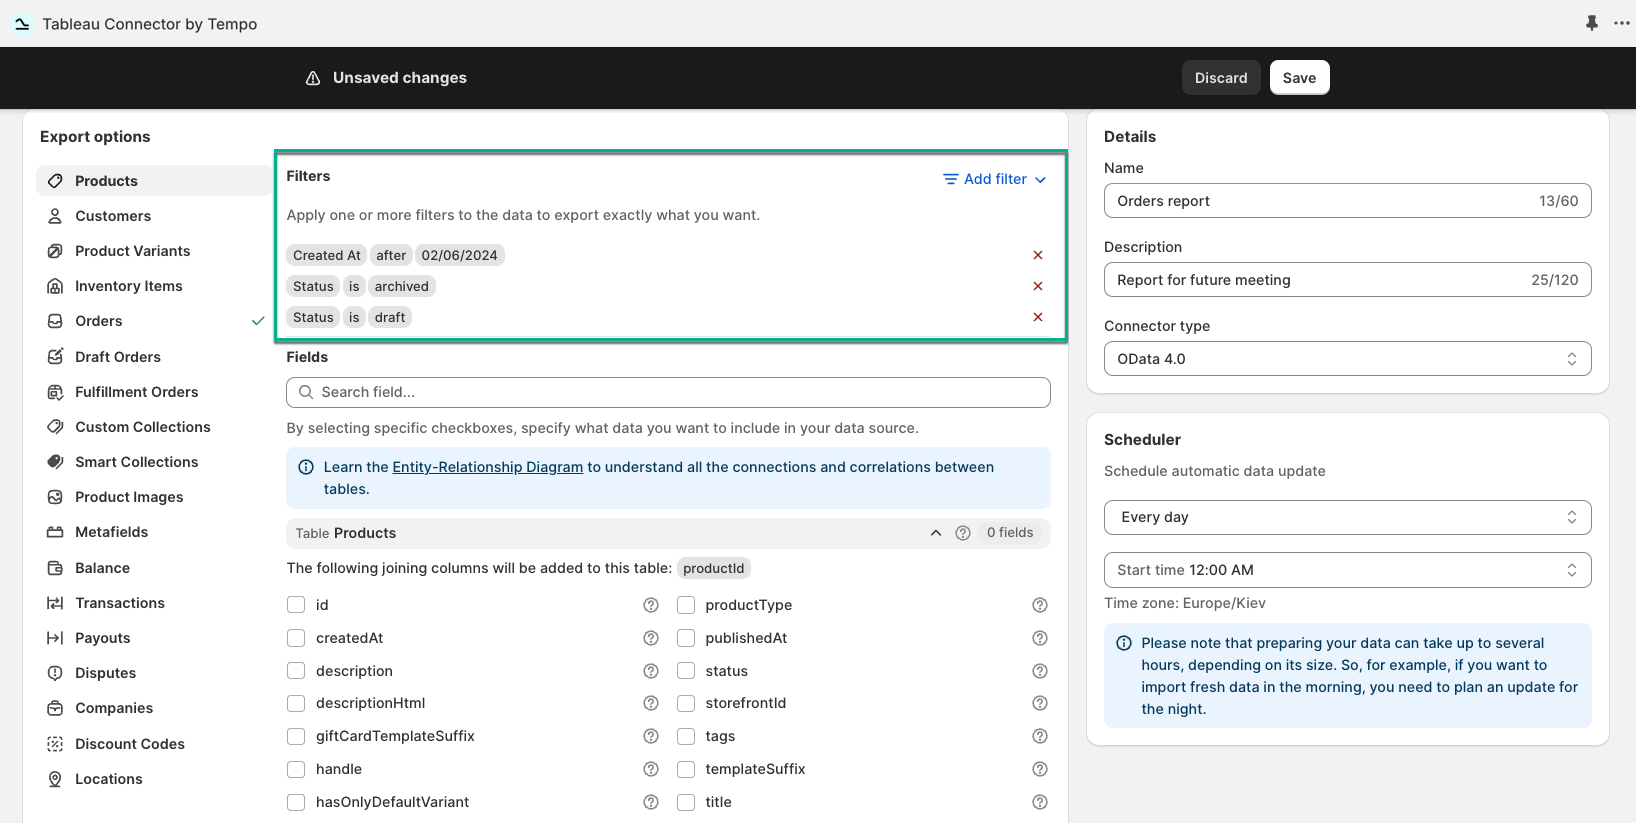
Task: Open the Connector type OData 4.0 dropdown
Action: [1347, 359]
